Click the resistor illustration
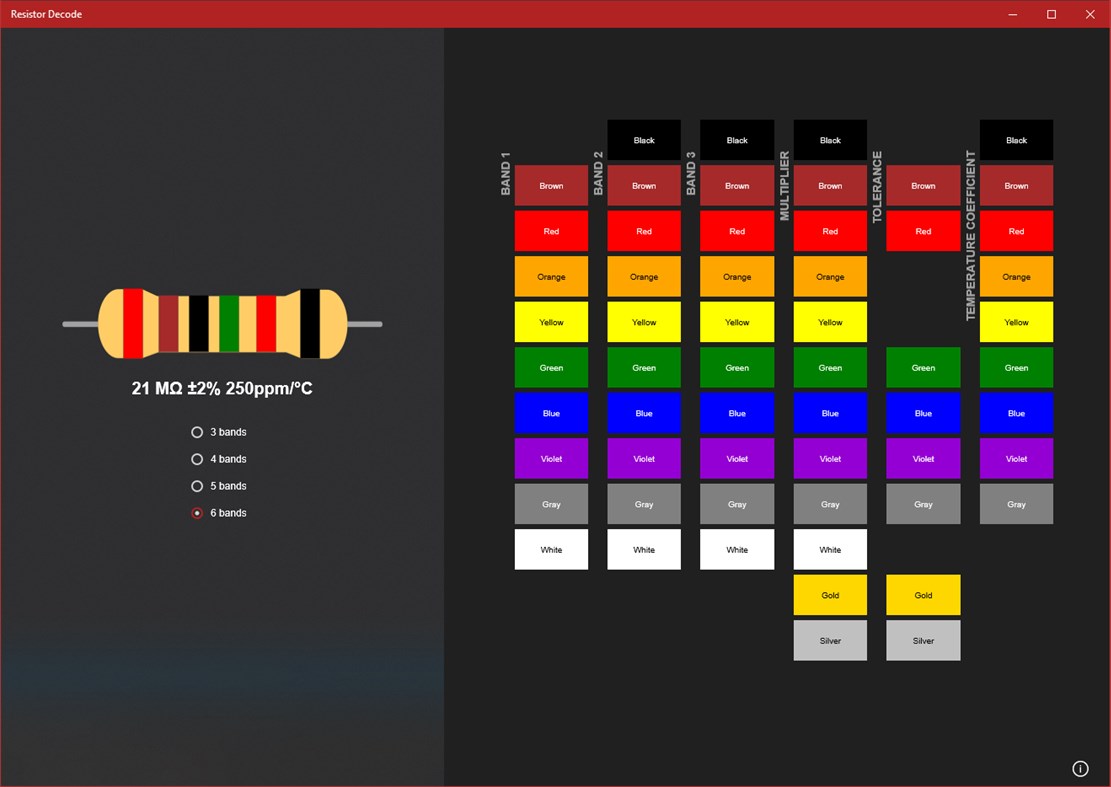The width and height of the screenshot is (1111, 787). [x=221, y=323]
